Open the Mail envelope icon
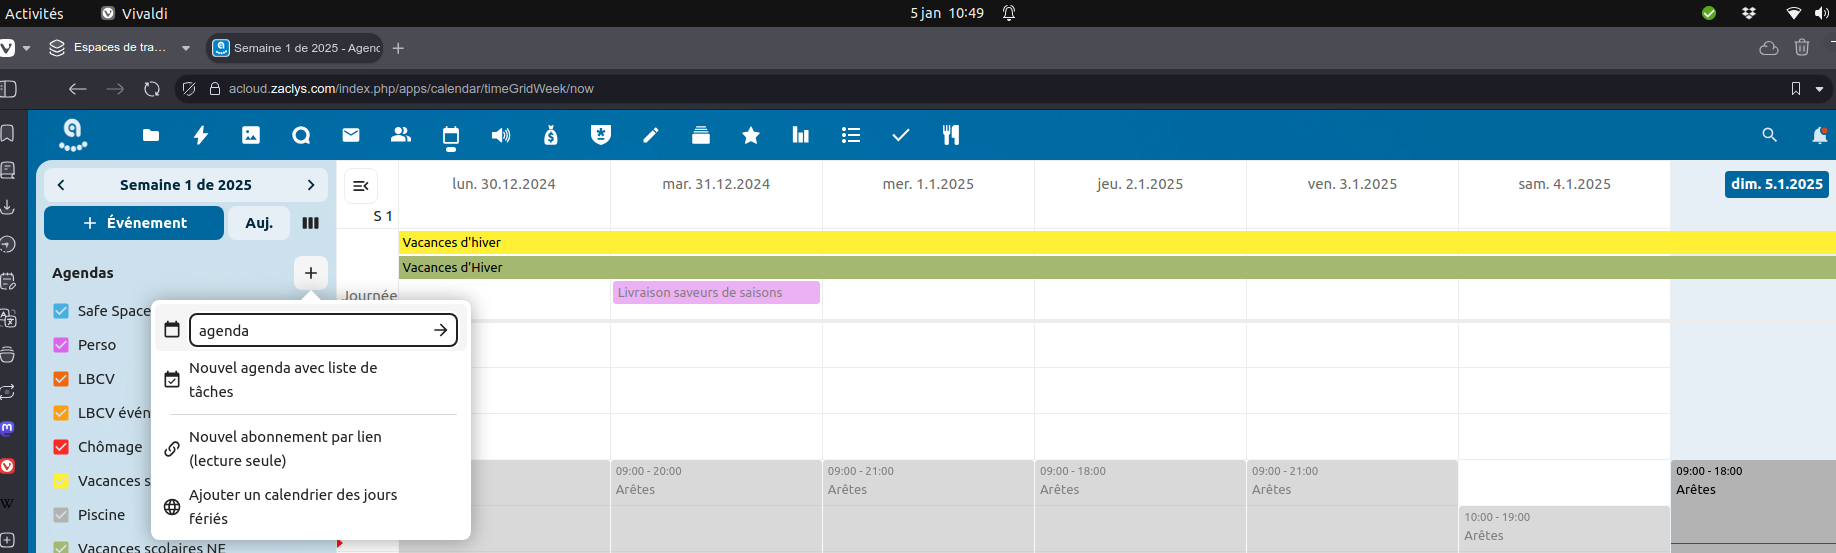Screen dimensions: 1836x553 click(351, 135)
